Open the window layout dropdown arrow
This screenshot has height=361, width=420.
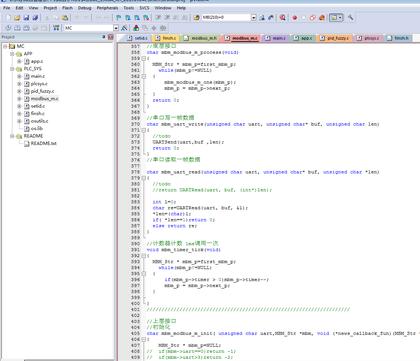[x=340, y=18]
